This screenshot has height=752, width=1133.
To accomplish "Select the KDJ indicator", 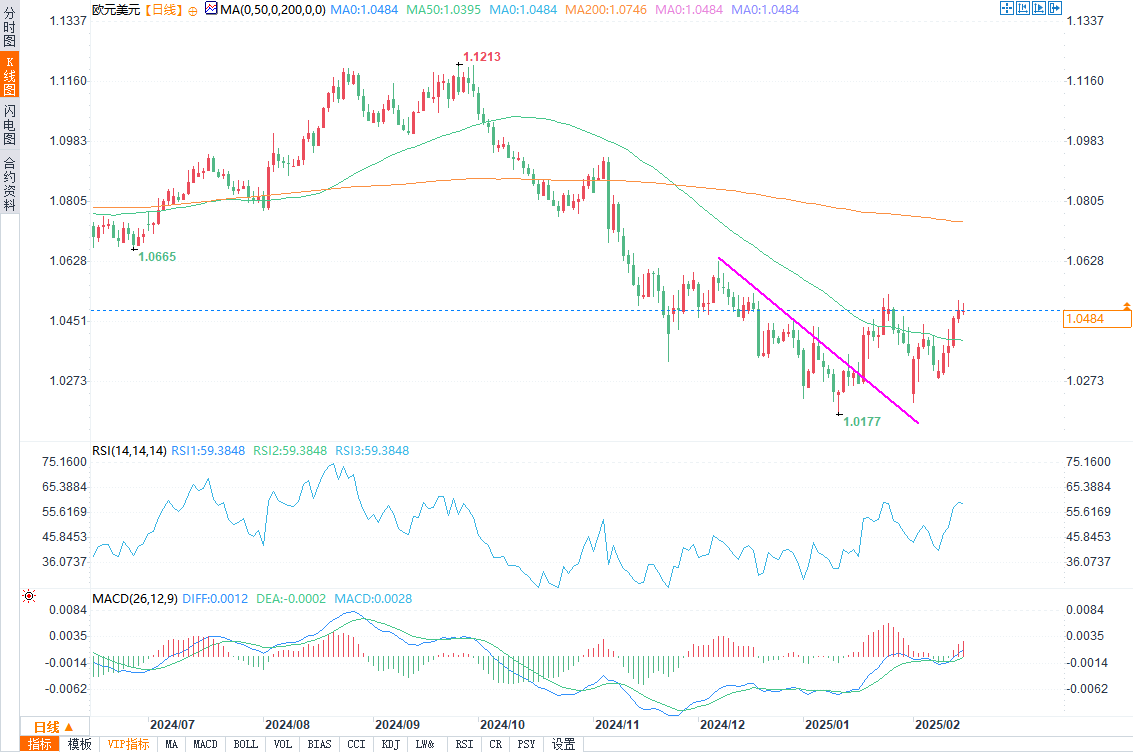I will [390, 744].
